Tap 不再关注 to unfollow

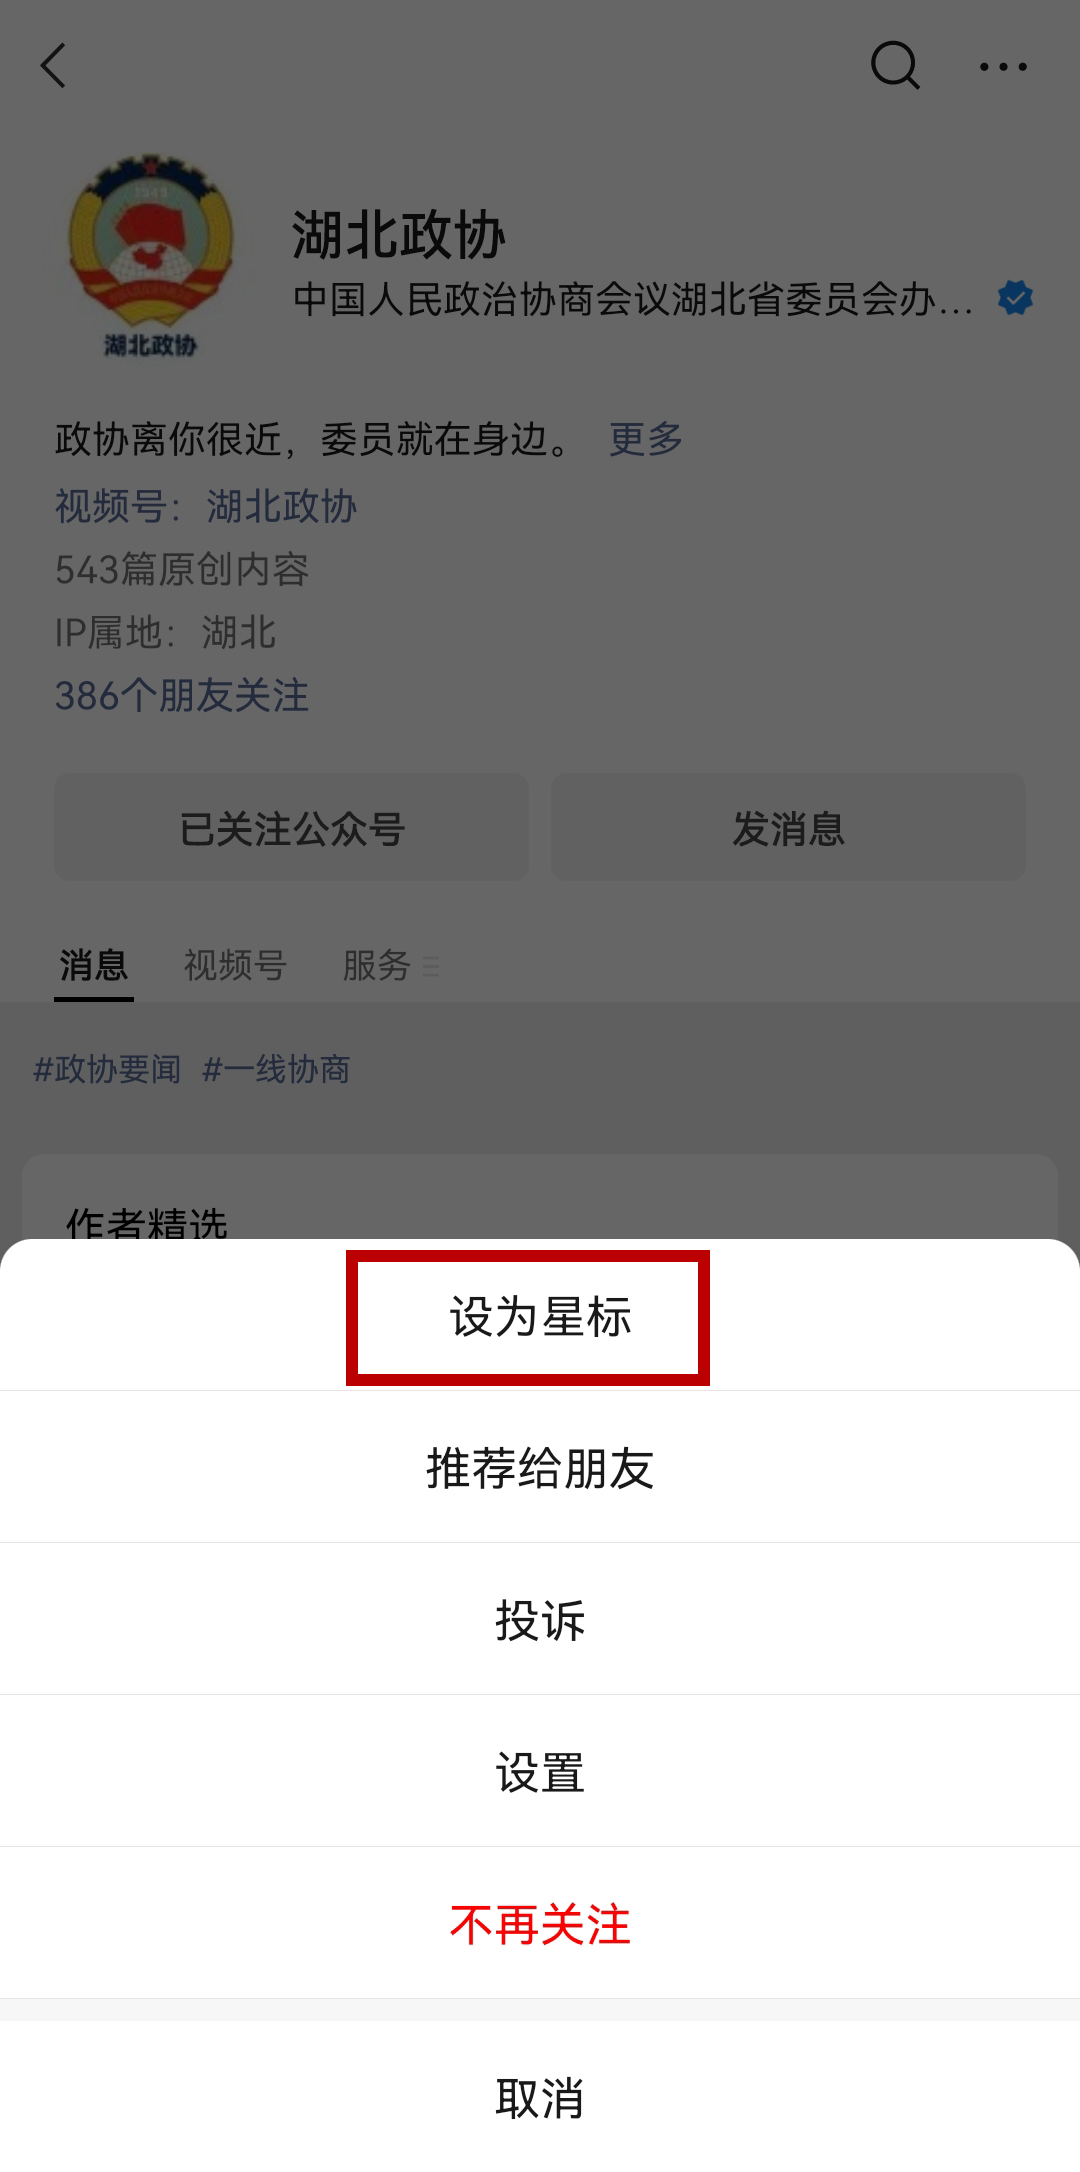[x=540, y=1923]
